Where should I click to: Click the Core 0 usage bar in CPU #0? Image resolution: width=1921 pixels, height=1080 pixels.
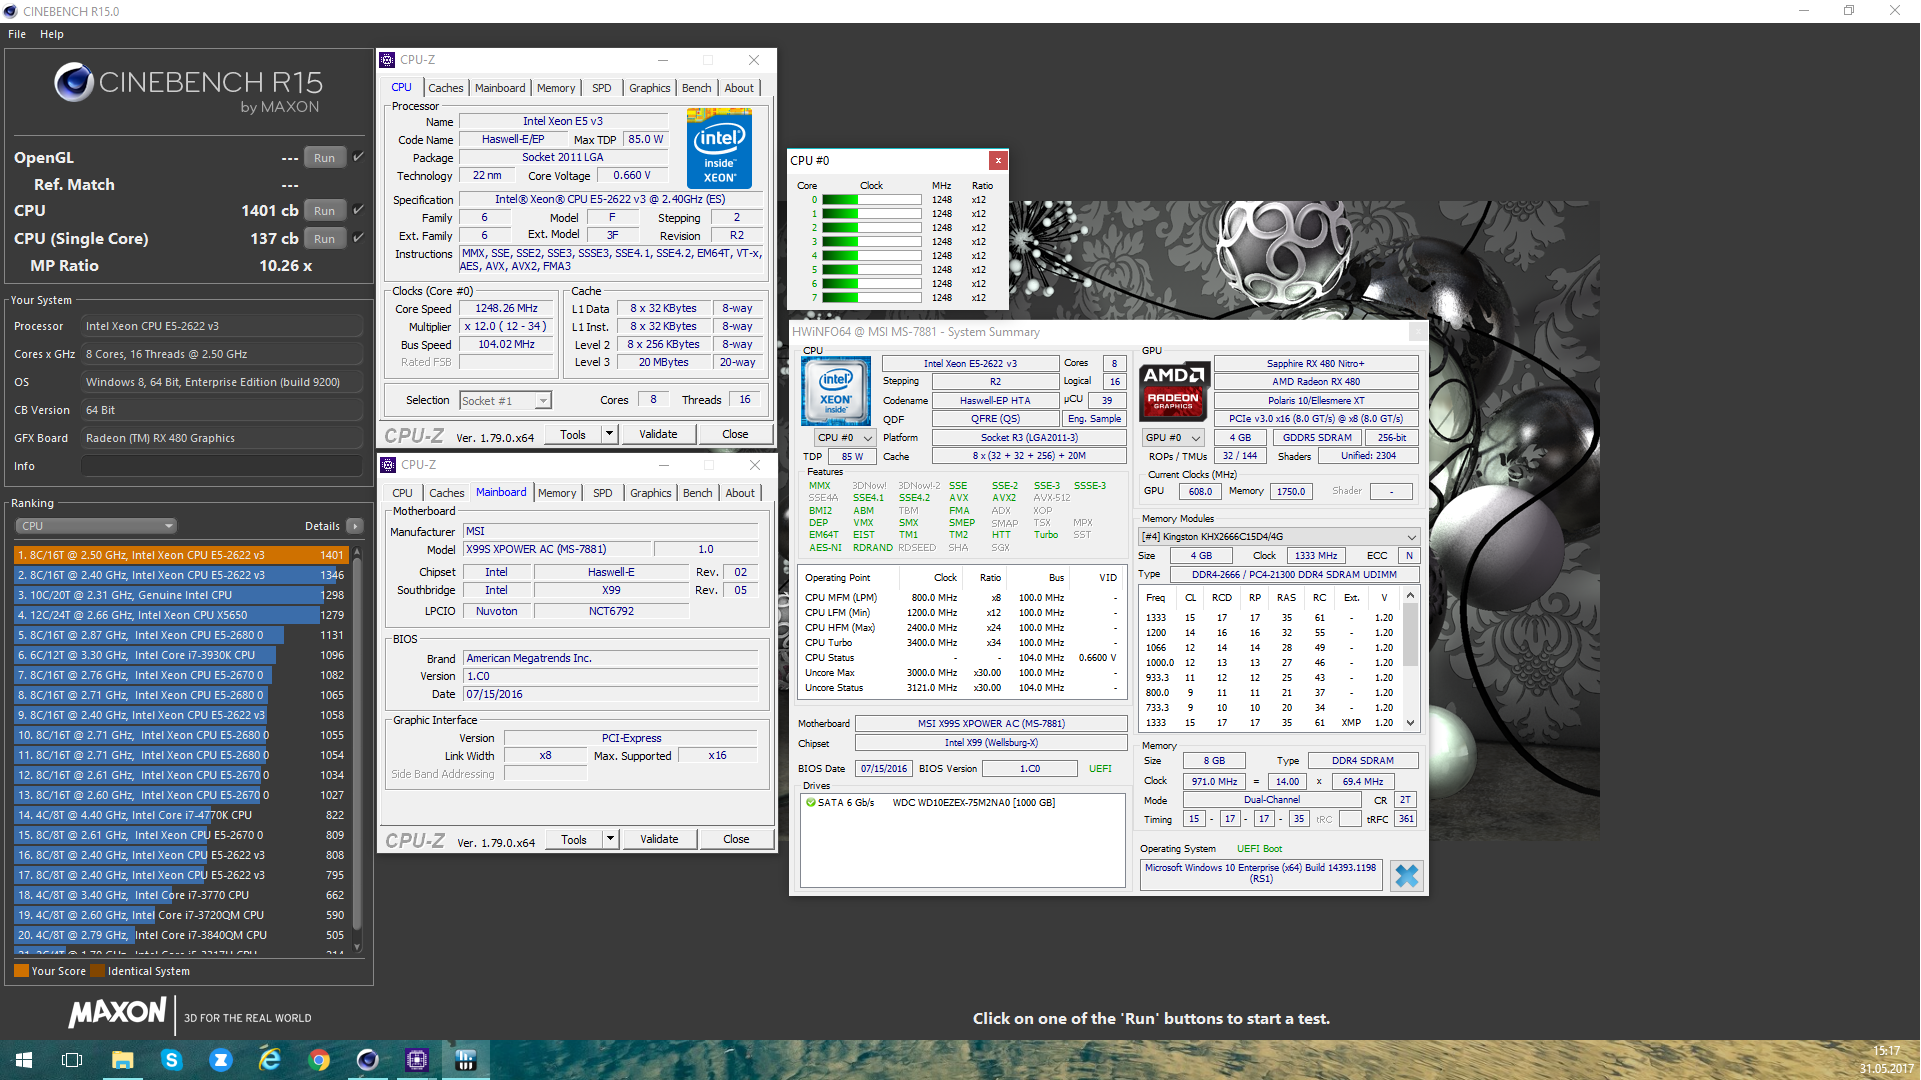click(871, 199)
